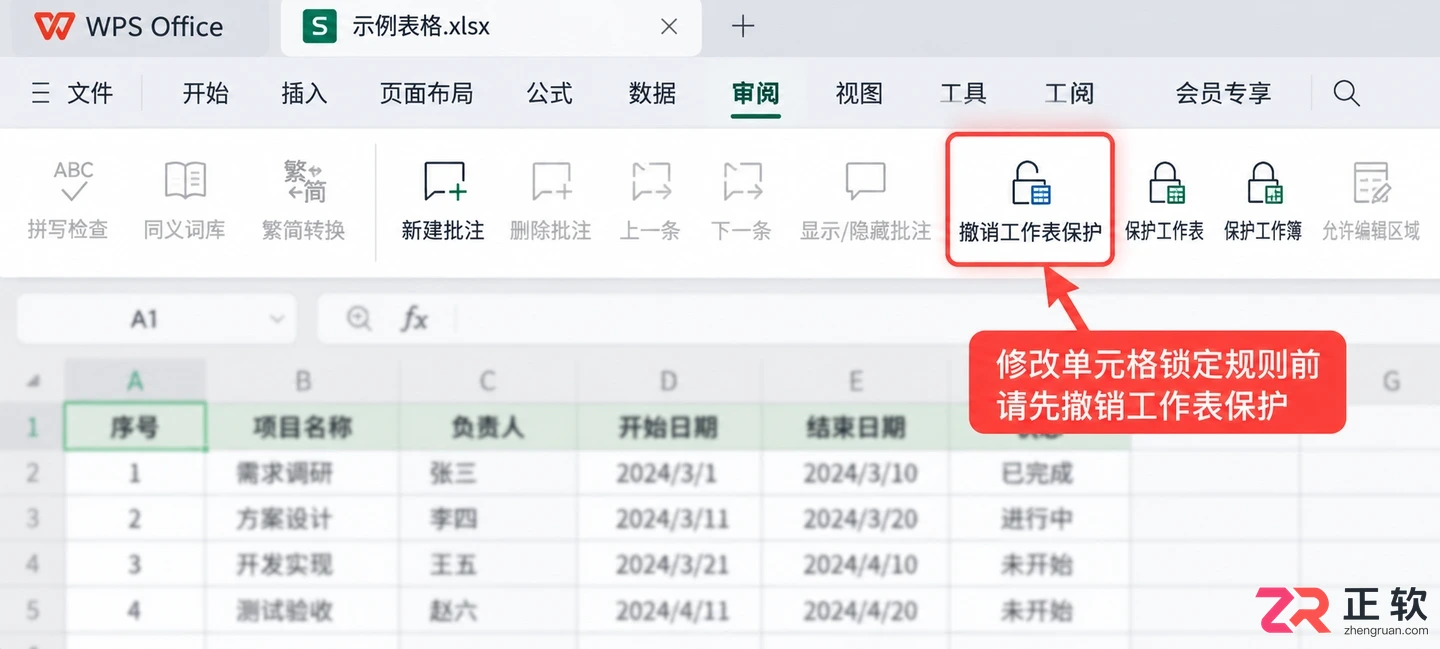This screenshot has height=649, width=1440.
Task: Open the 页面布局 tab
Action: [426, 94]
